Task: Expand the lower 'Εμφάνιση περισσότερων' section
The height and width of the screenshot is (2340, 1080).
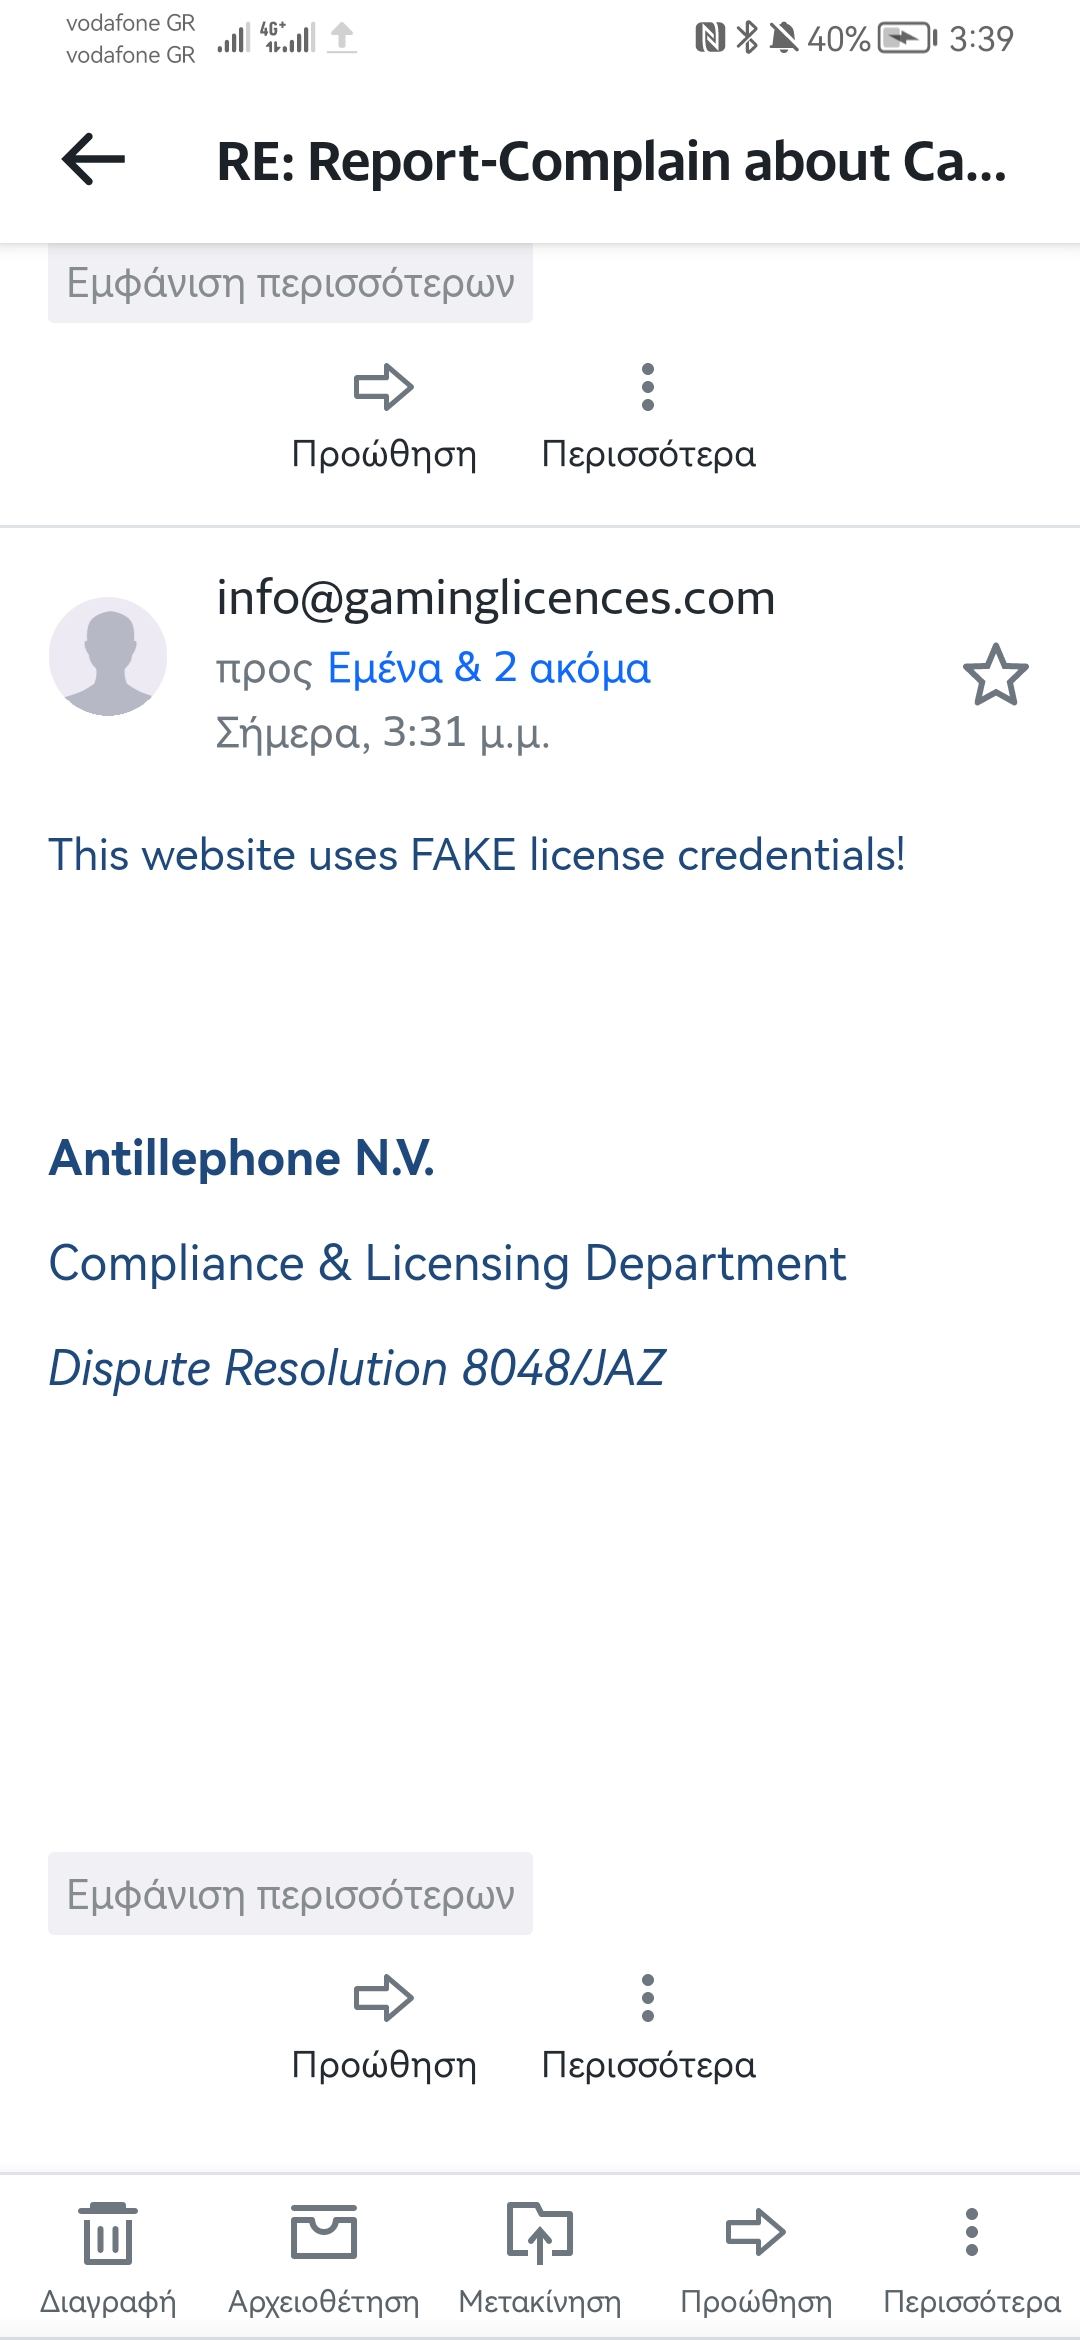Action: click(290, 1894)
